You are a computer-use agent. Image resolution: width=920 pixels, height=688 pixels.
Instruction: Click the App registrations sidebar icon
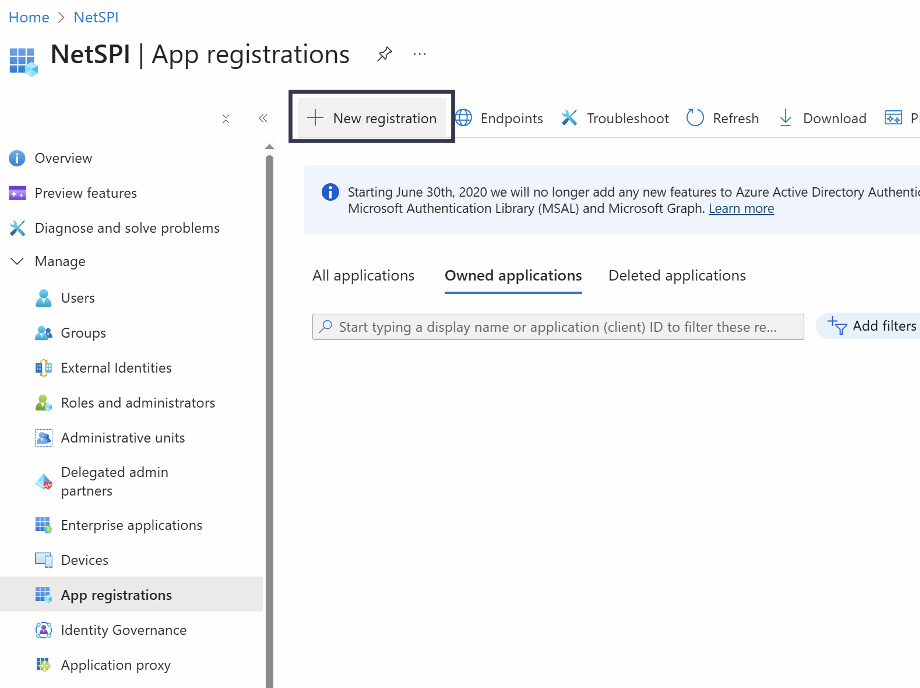43,595
